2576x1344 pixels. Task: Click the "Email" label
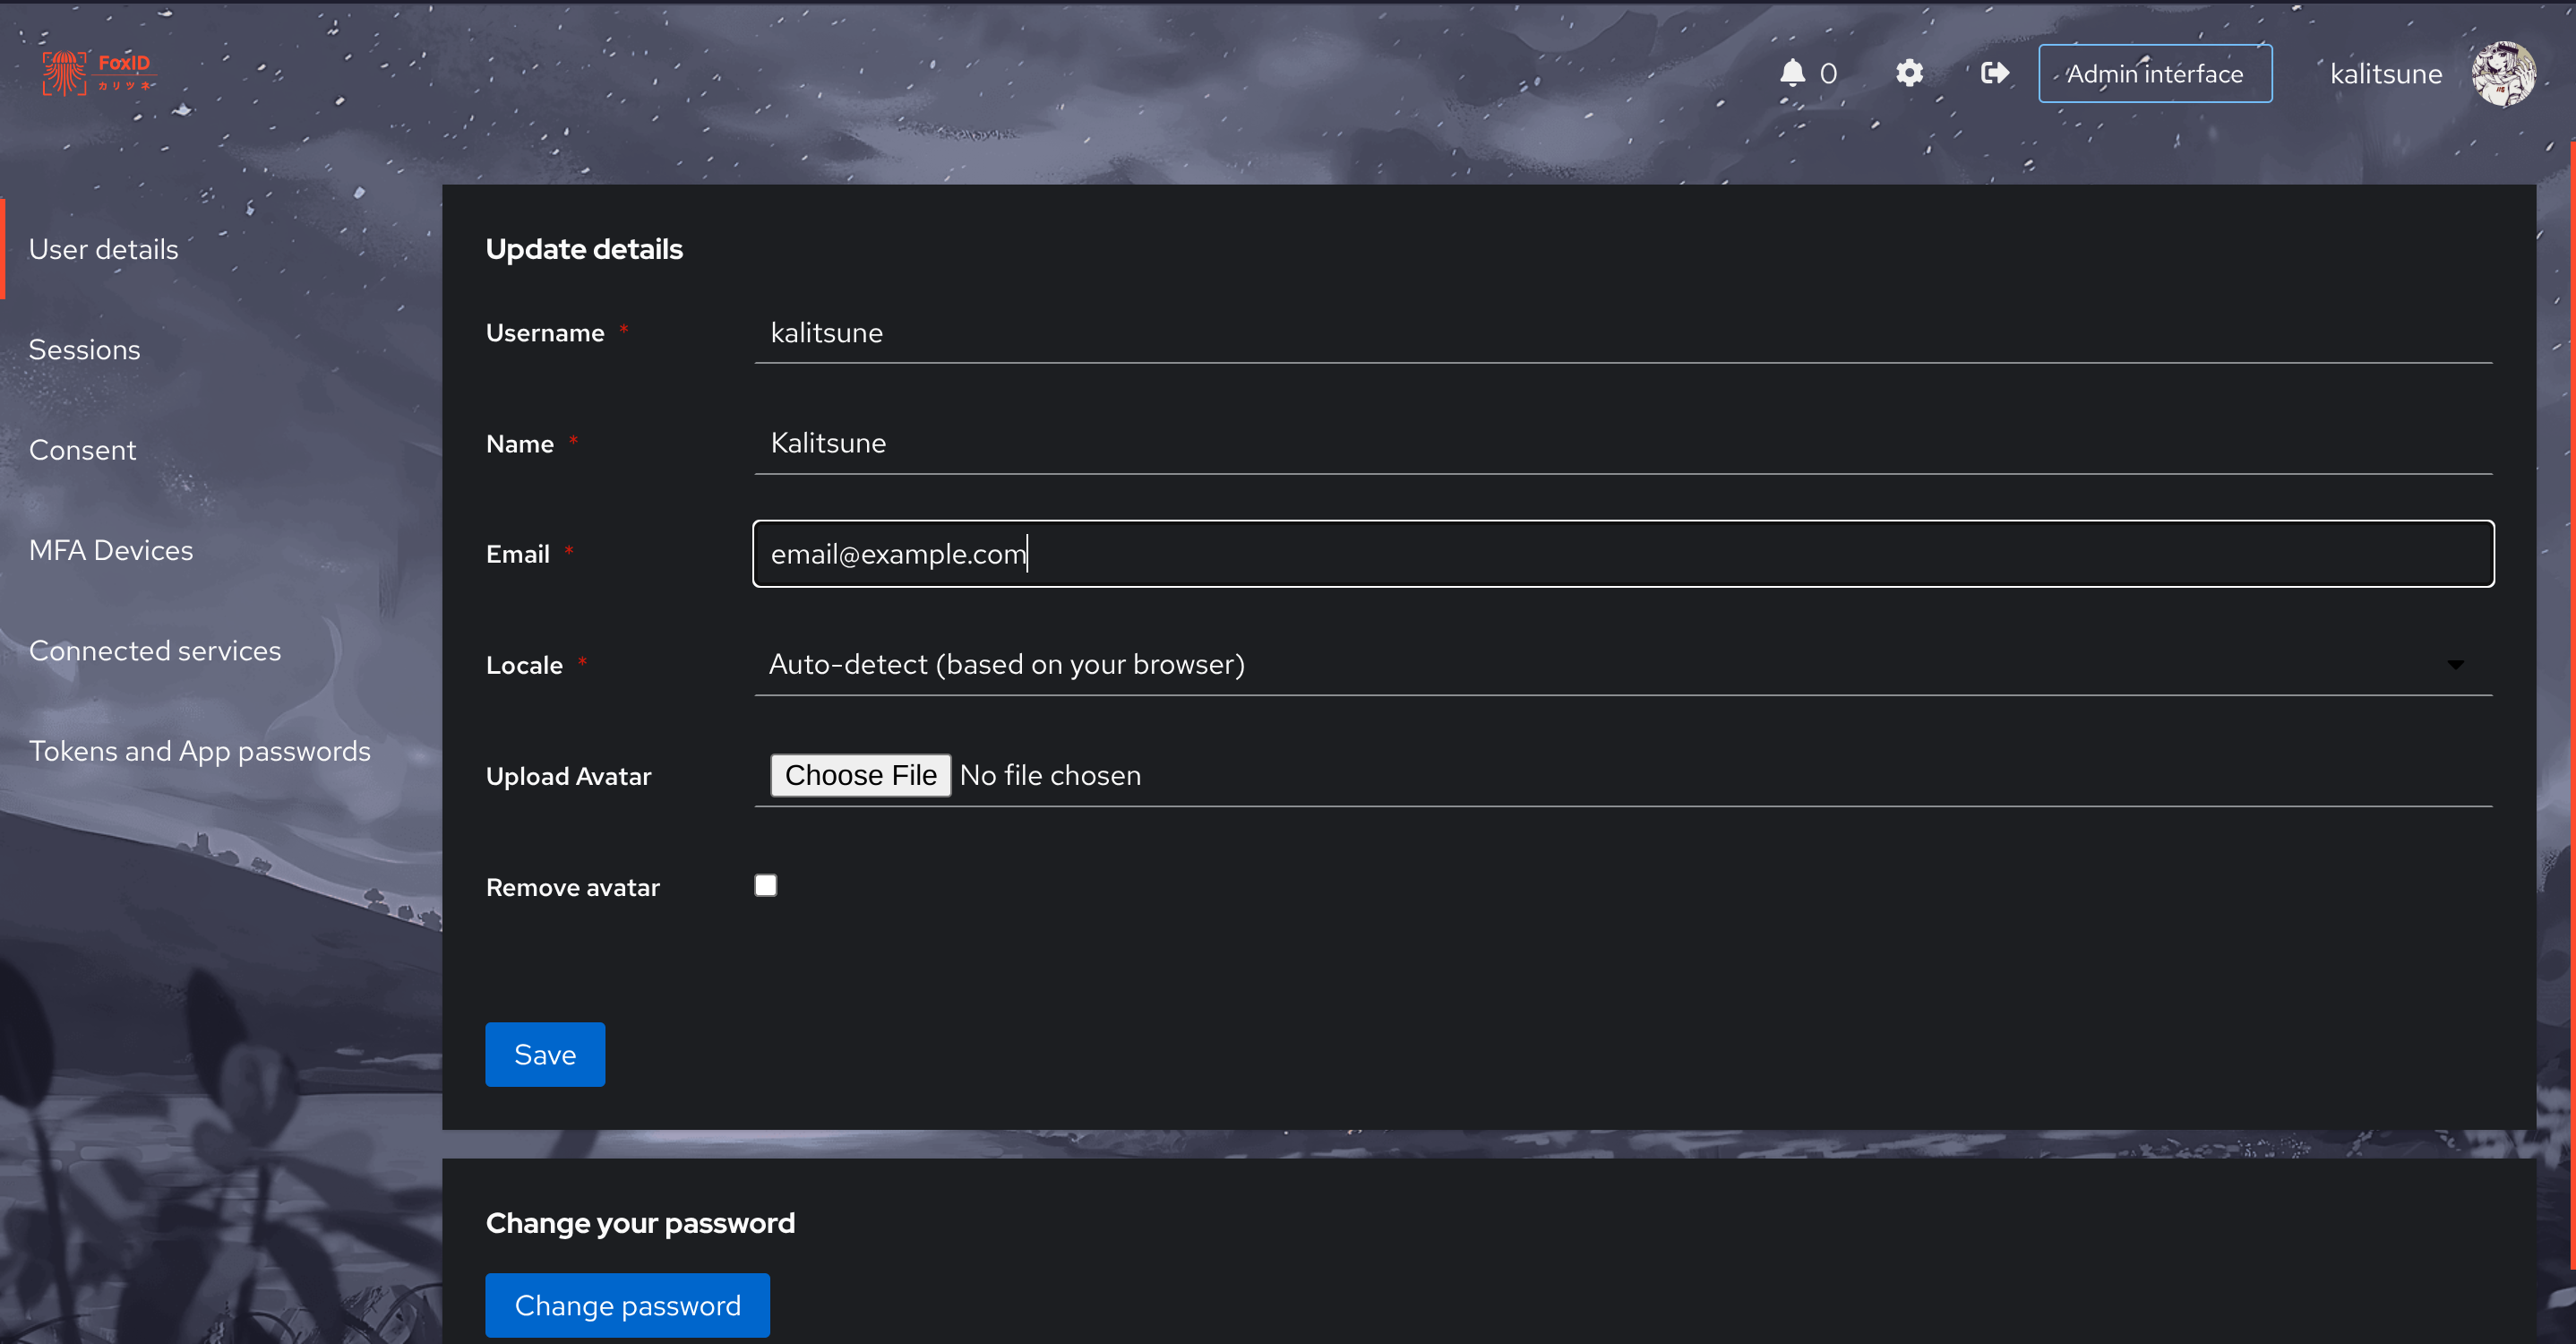(x=518, y=554)
